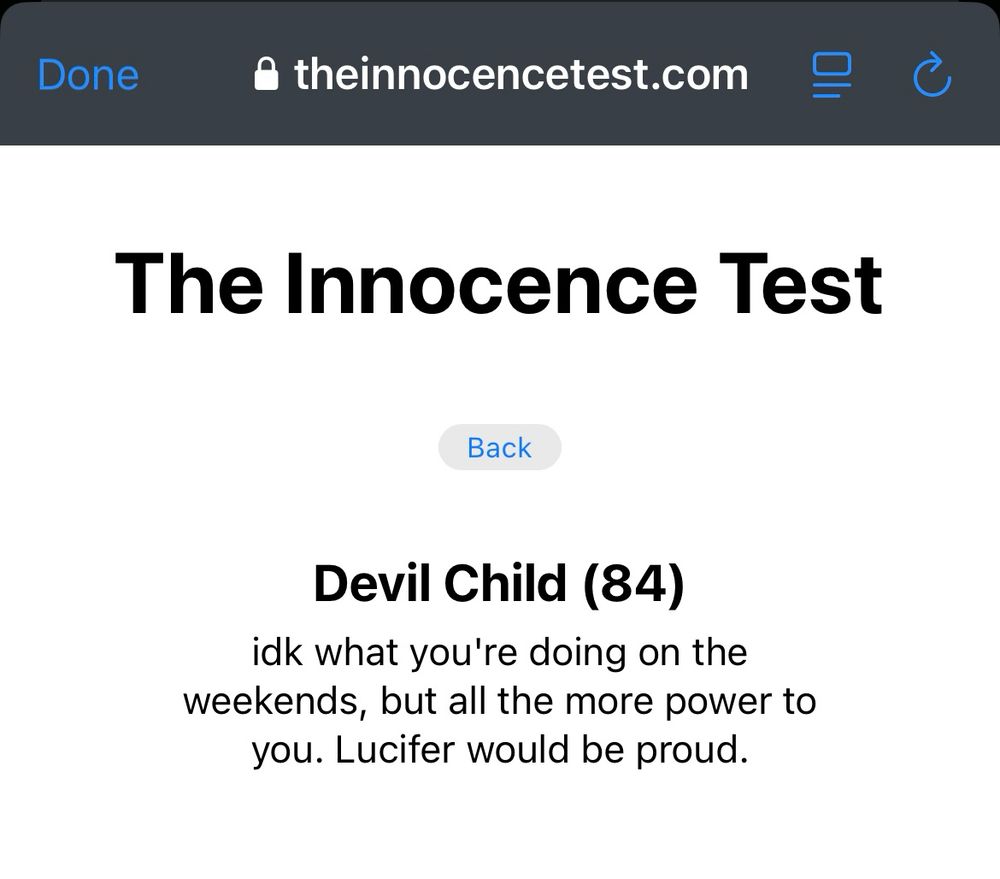Open the reader view icon
The width and height of the screenshot is (1000, 879).
click(831, 75)
